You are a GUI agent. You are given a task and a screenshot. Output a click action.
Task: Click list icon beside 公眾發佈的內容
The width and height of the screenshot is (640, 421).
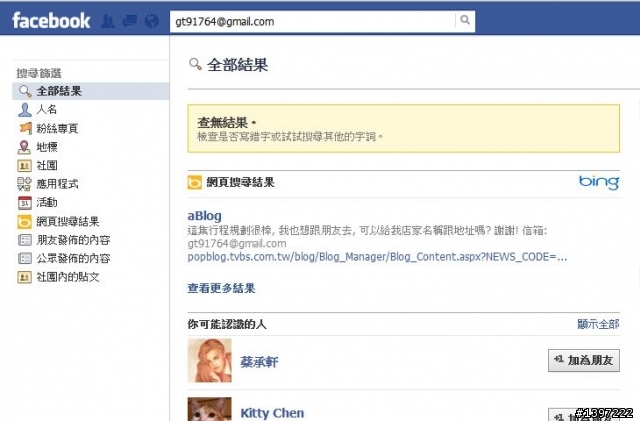24,258
